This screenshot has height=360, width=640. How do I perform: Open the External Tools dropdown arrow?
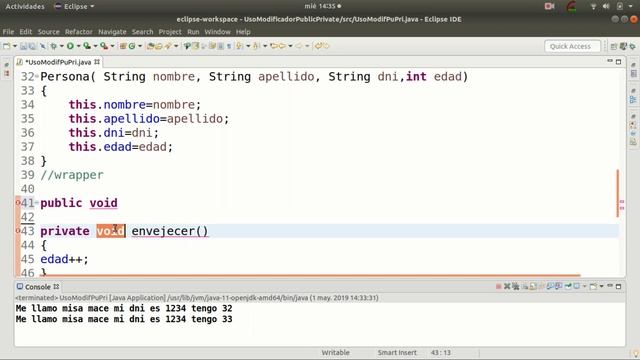[112, 46]
